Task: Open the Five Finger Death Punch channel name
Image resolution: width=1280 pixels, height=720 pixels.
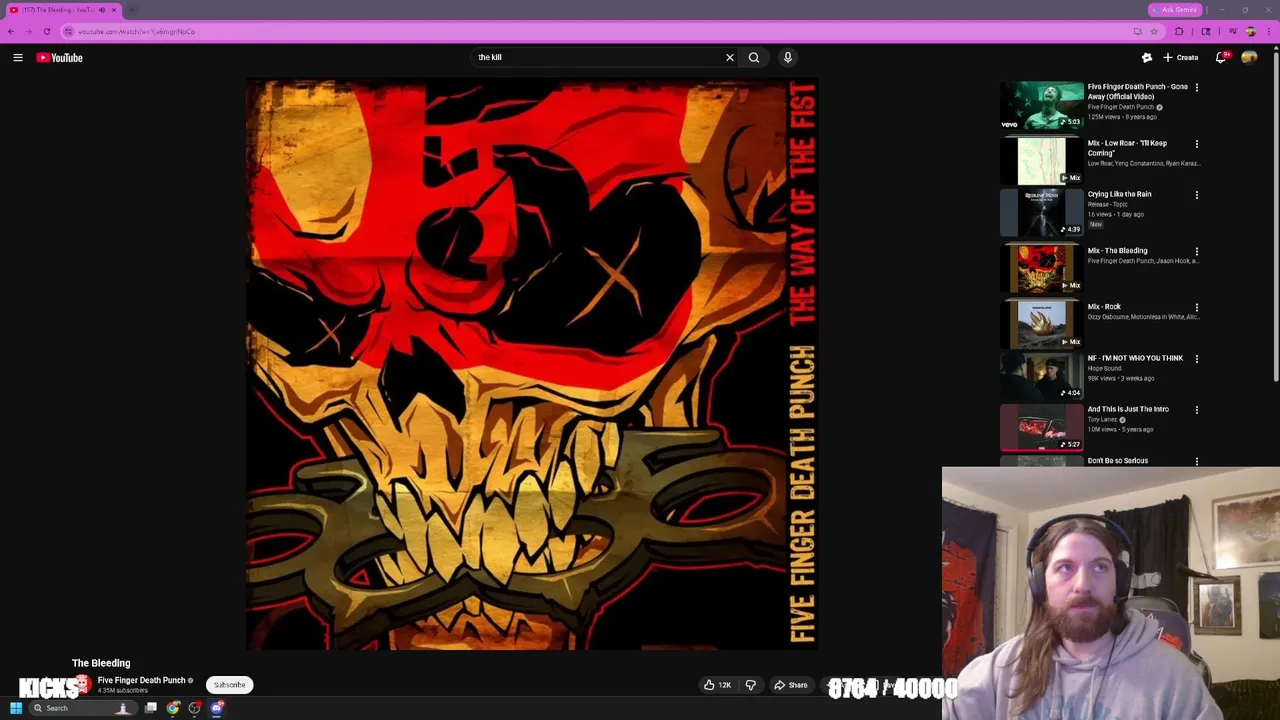Action: click(141, 680)
